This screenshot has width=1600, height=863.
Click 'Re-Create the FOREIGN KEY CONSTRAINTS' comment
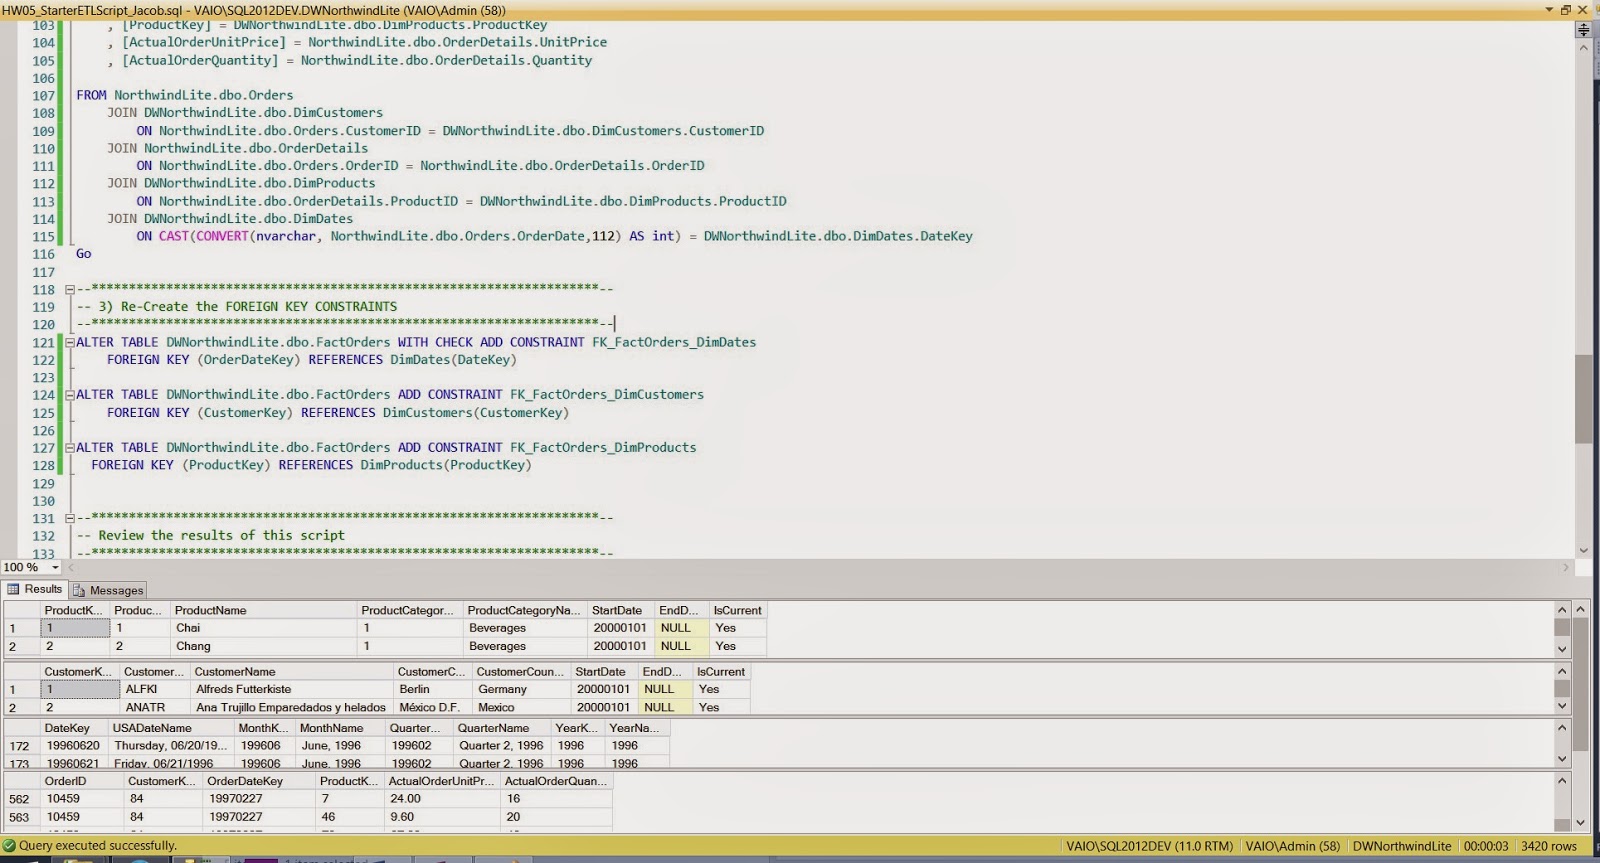[x=259, y=307]
